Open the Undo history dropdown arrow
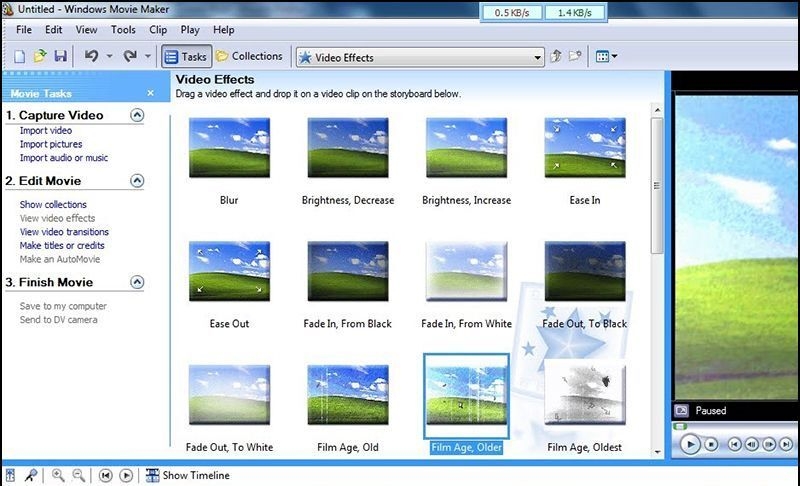The width and height of the screenshot is (800, 486). click(109, 56)
